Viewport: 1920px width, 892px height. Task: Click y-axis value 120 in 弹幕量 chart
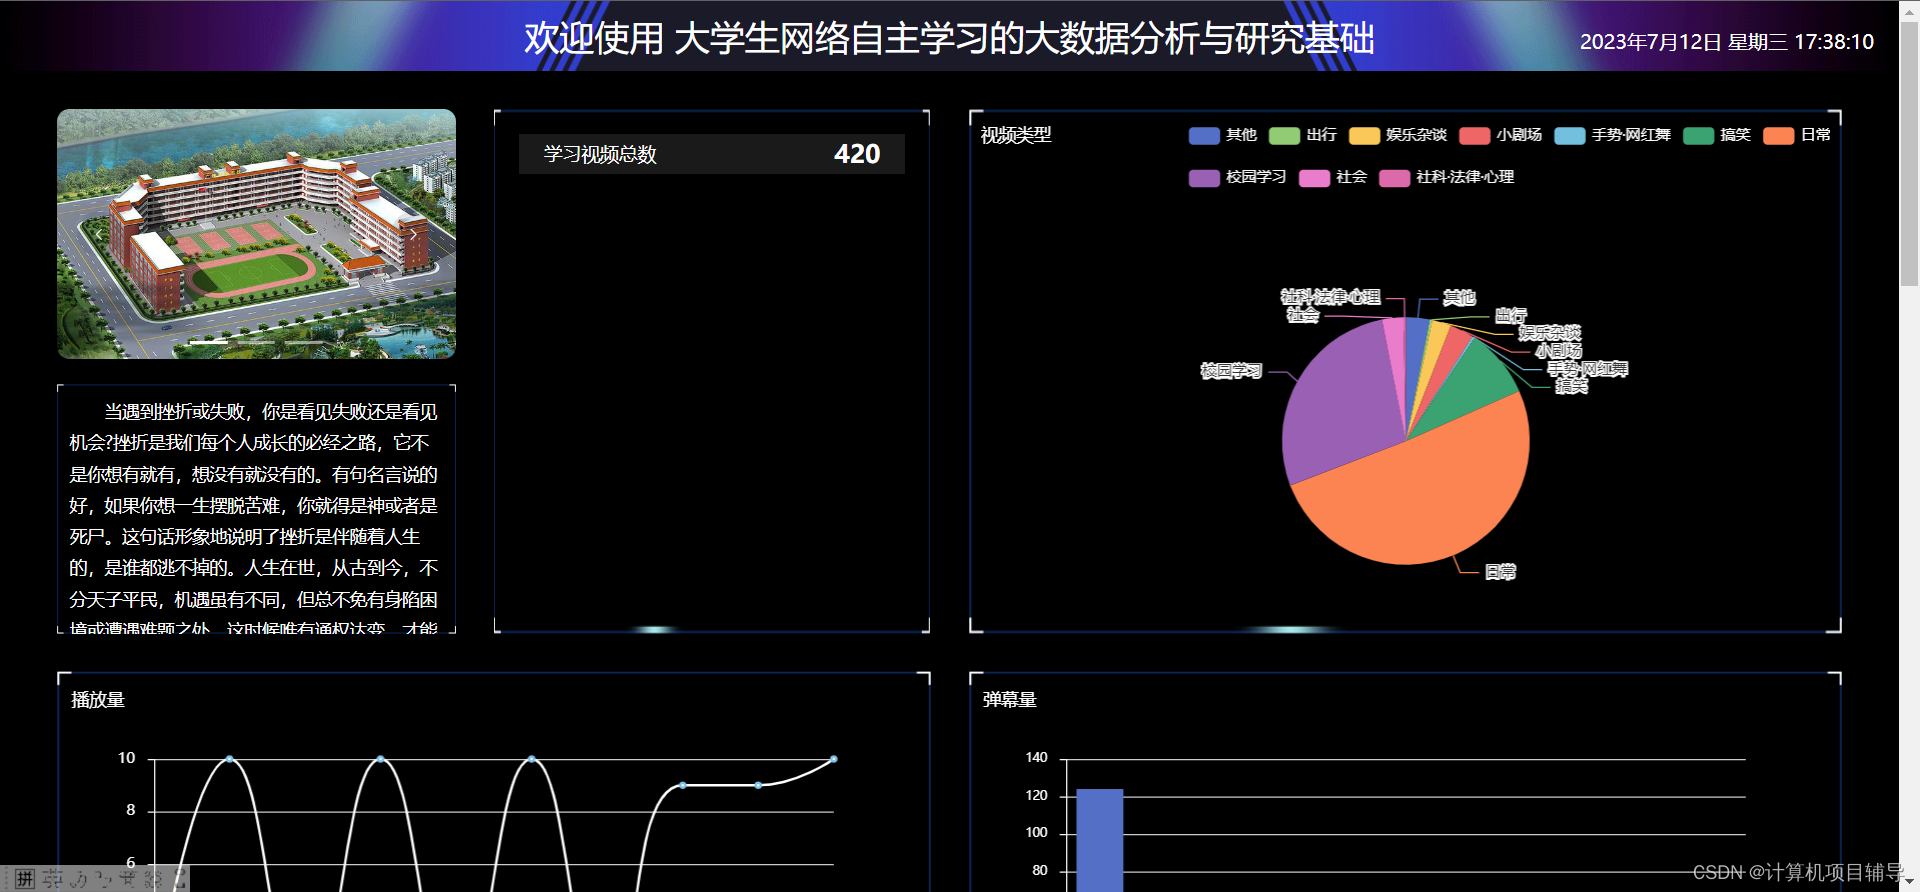click(1036, 796)
